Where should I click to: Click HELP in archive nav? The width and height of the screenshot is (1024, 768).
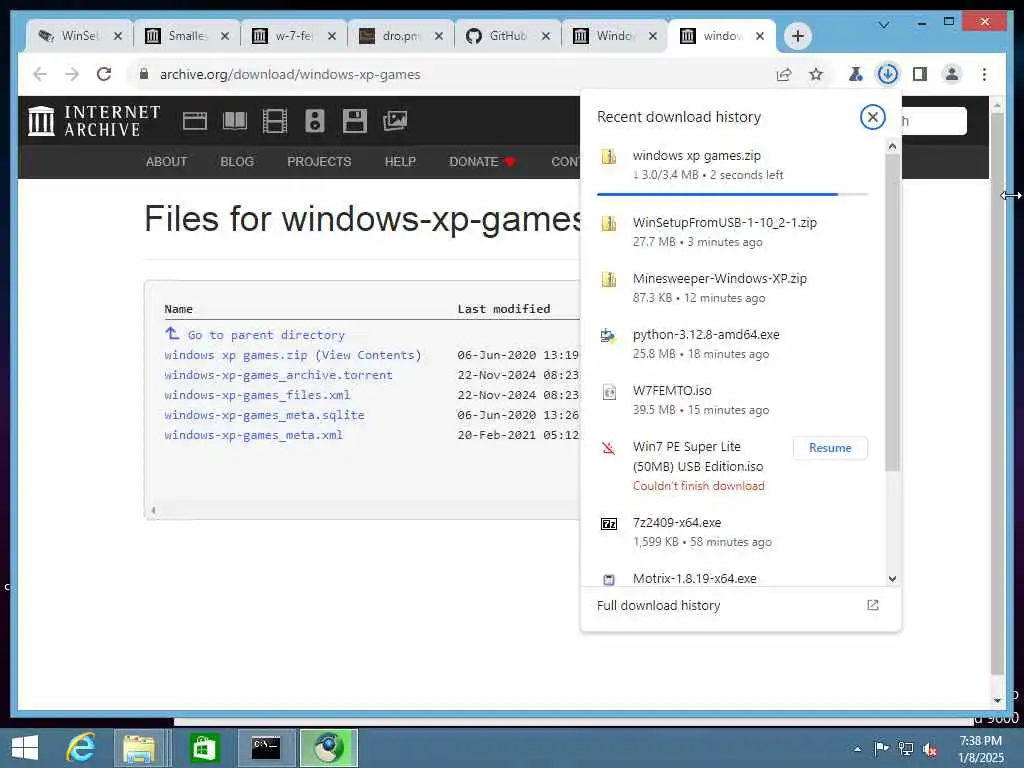[x=400, y=161]
